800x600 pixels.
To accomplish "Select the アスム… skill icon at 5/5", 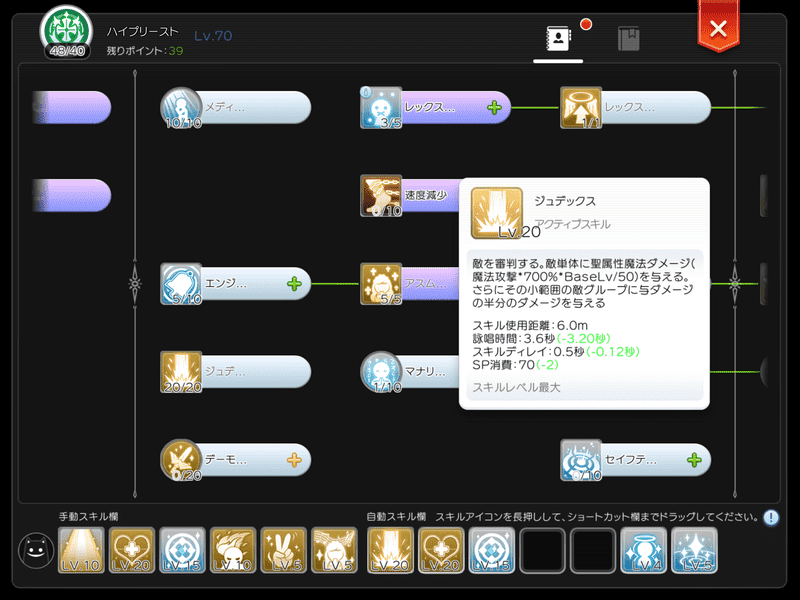I will (x=381, y=284).
